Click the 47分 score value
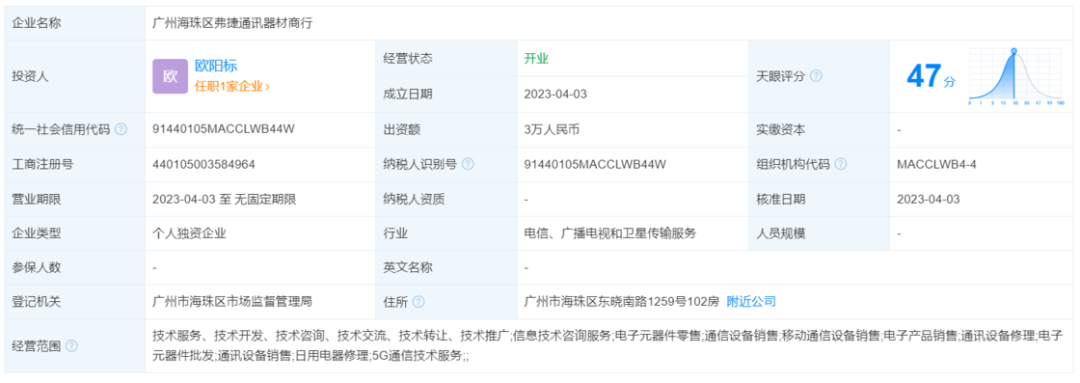Image resolution: width=1080 pixels, height=383 pixels. point(931,77)
